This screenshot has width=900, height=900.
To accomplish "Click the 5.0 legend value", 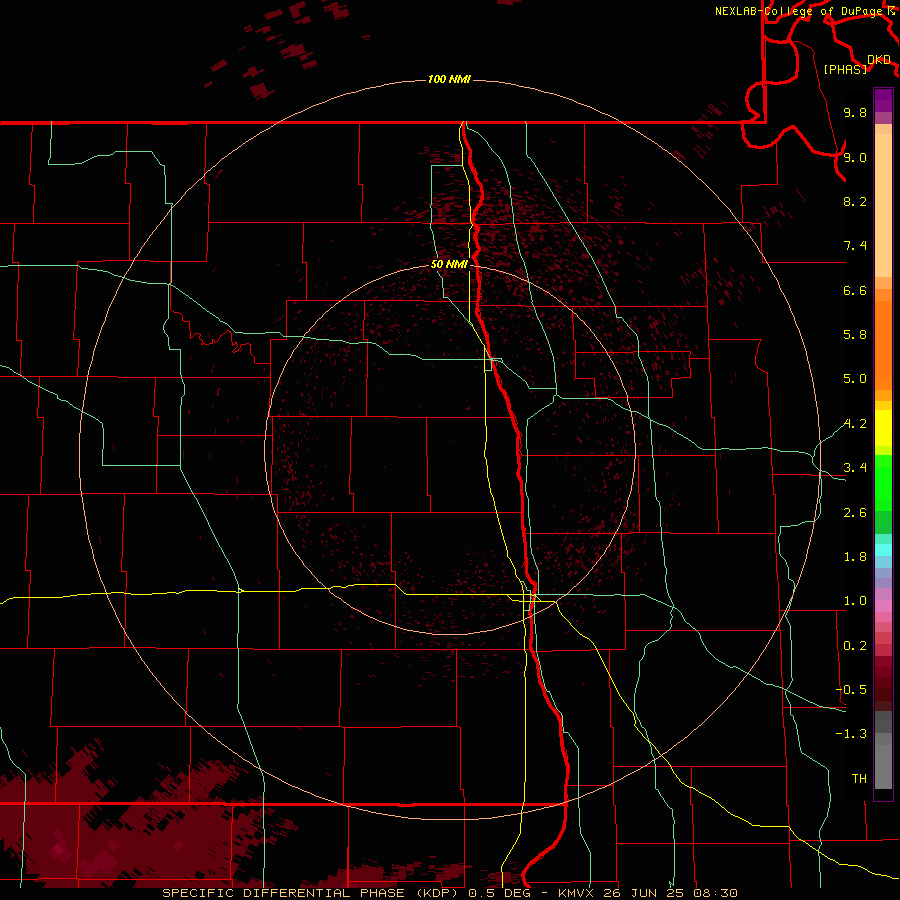I will pyautogui.click(x=855, y=379).
